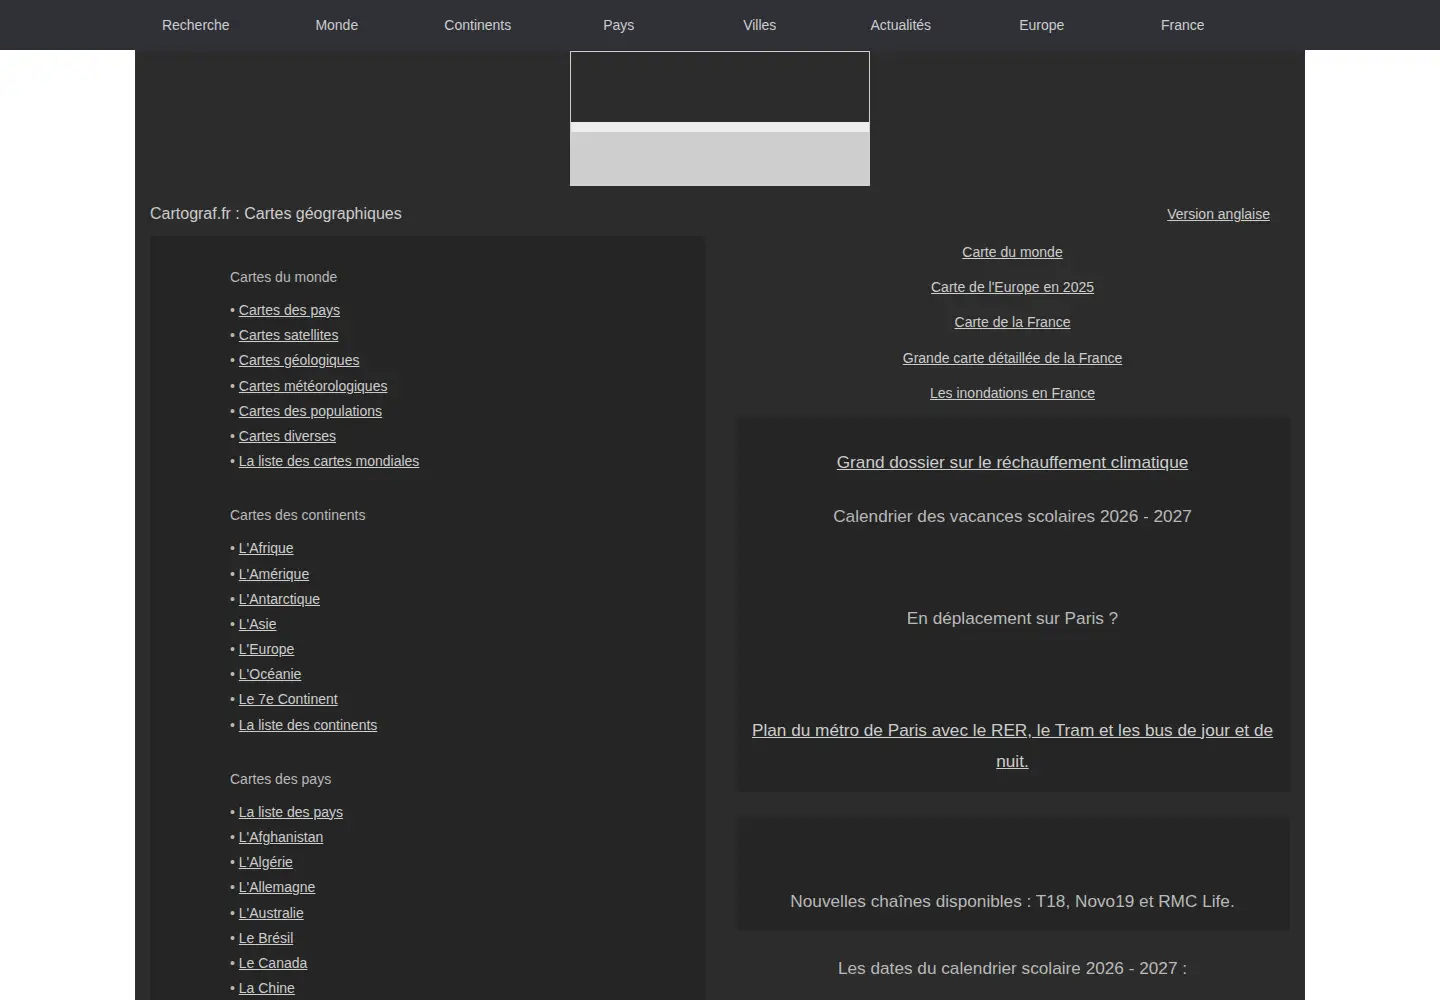
Task: Click the Cartograf.fr banner image at top
Action: click(720, 119)
